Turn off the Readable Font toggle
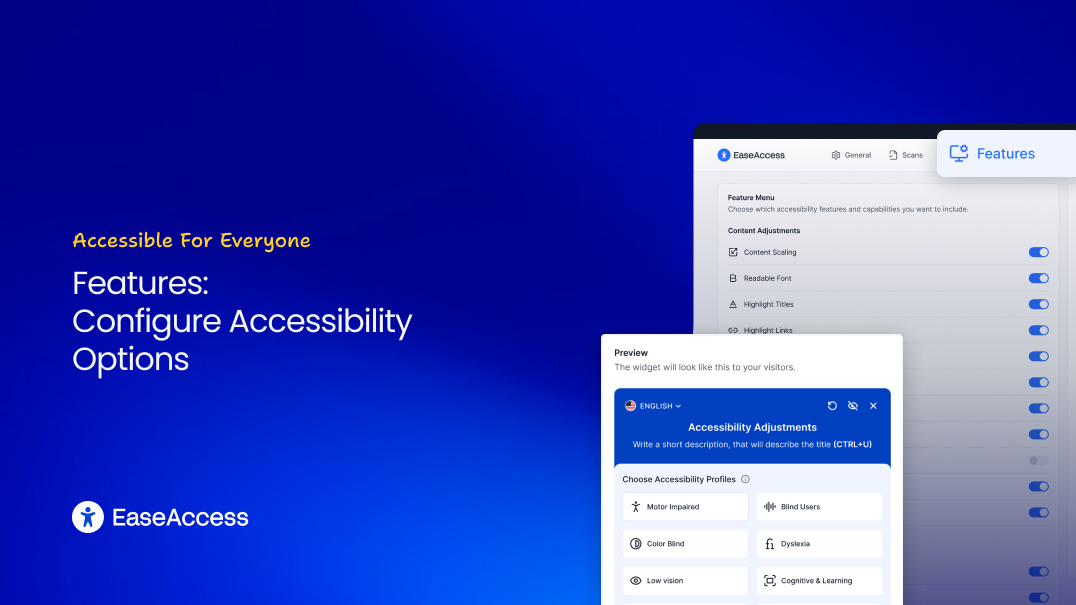This screenshot has width=1076, height=605. 1038,278
